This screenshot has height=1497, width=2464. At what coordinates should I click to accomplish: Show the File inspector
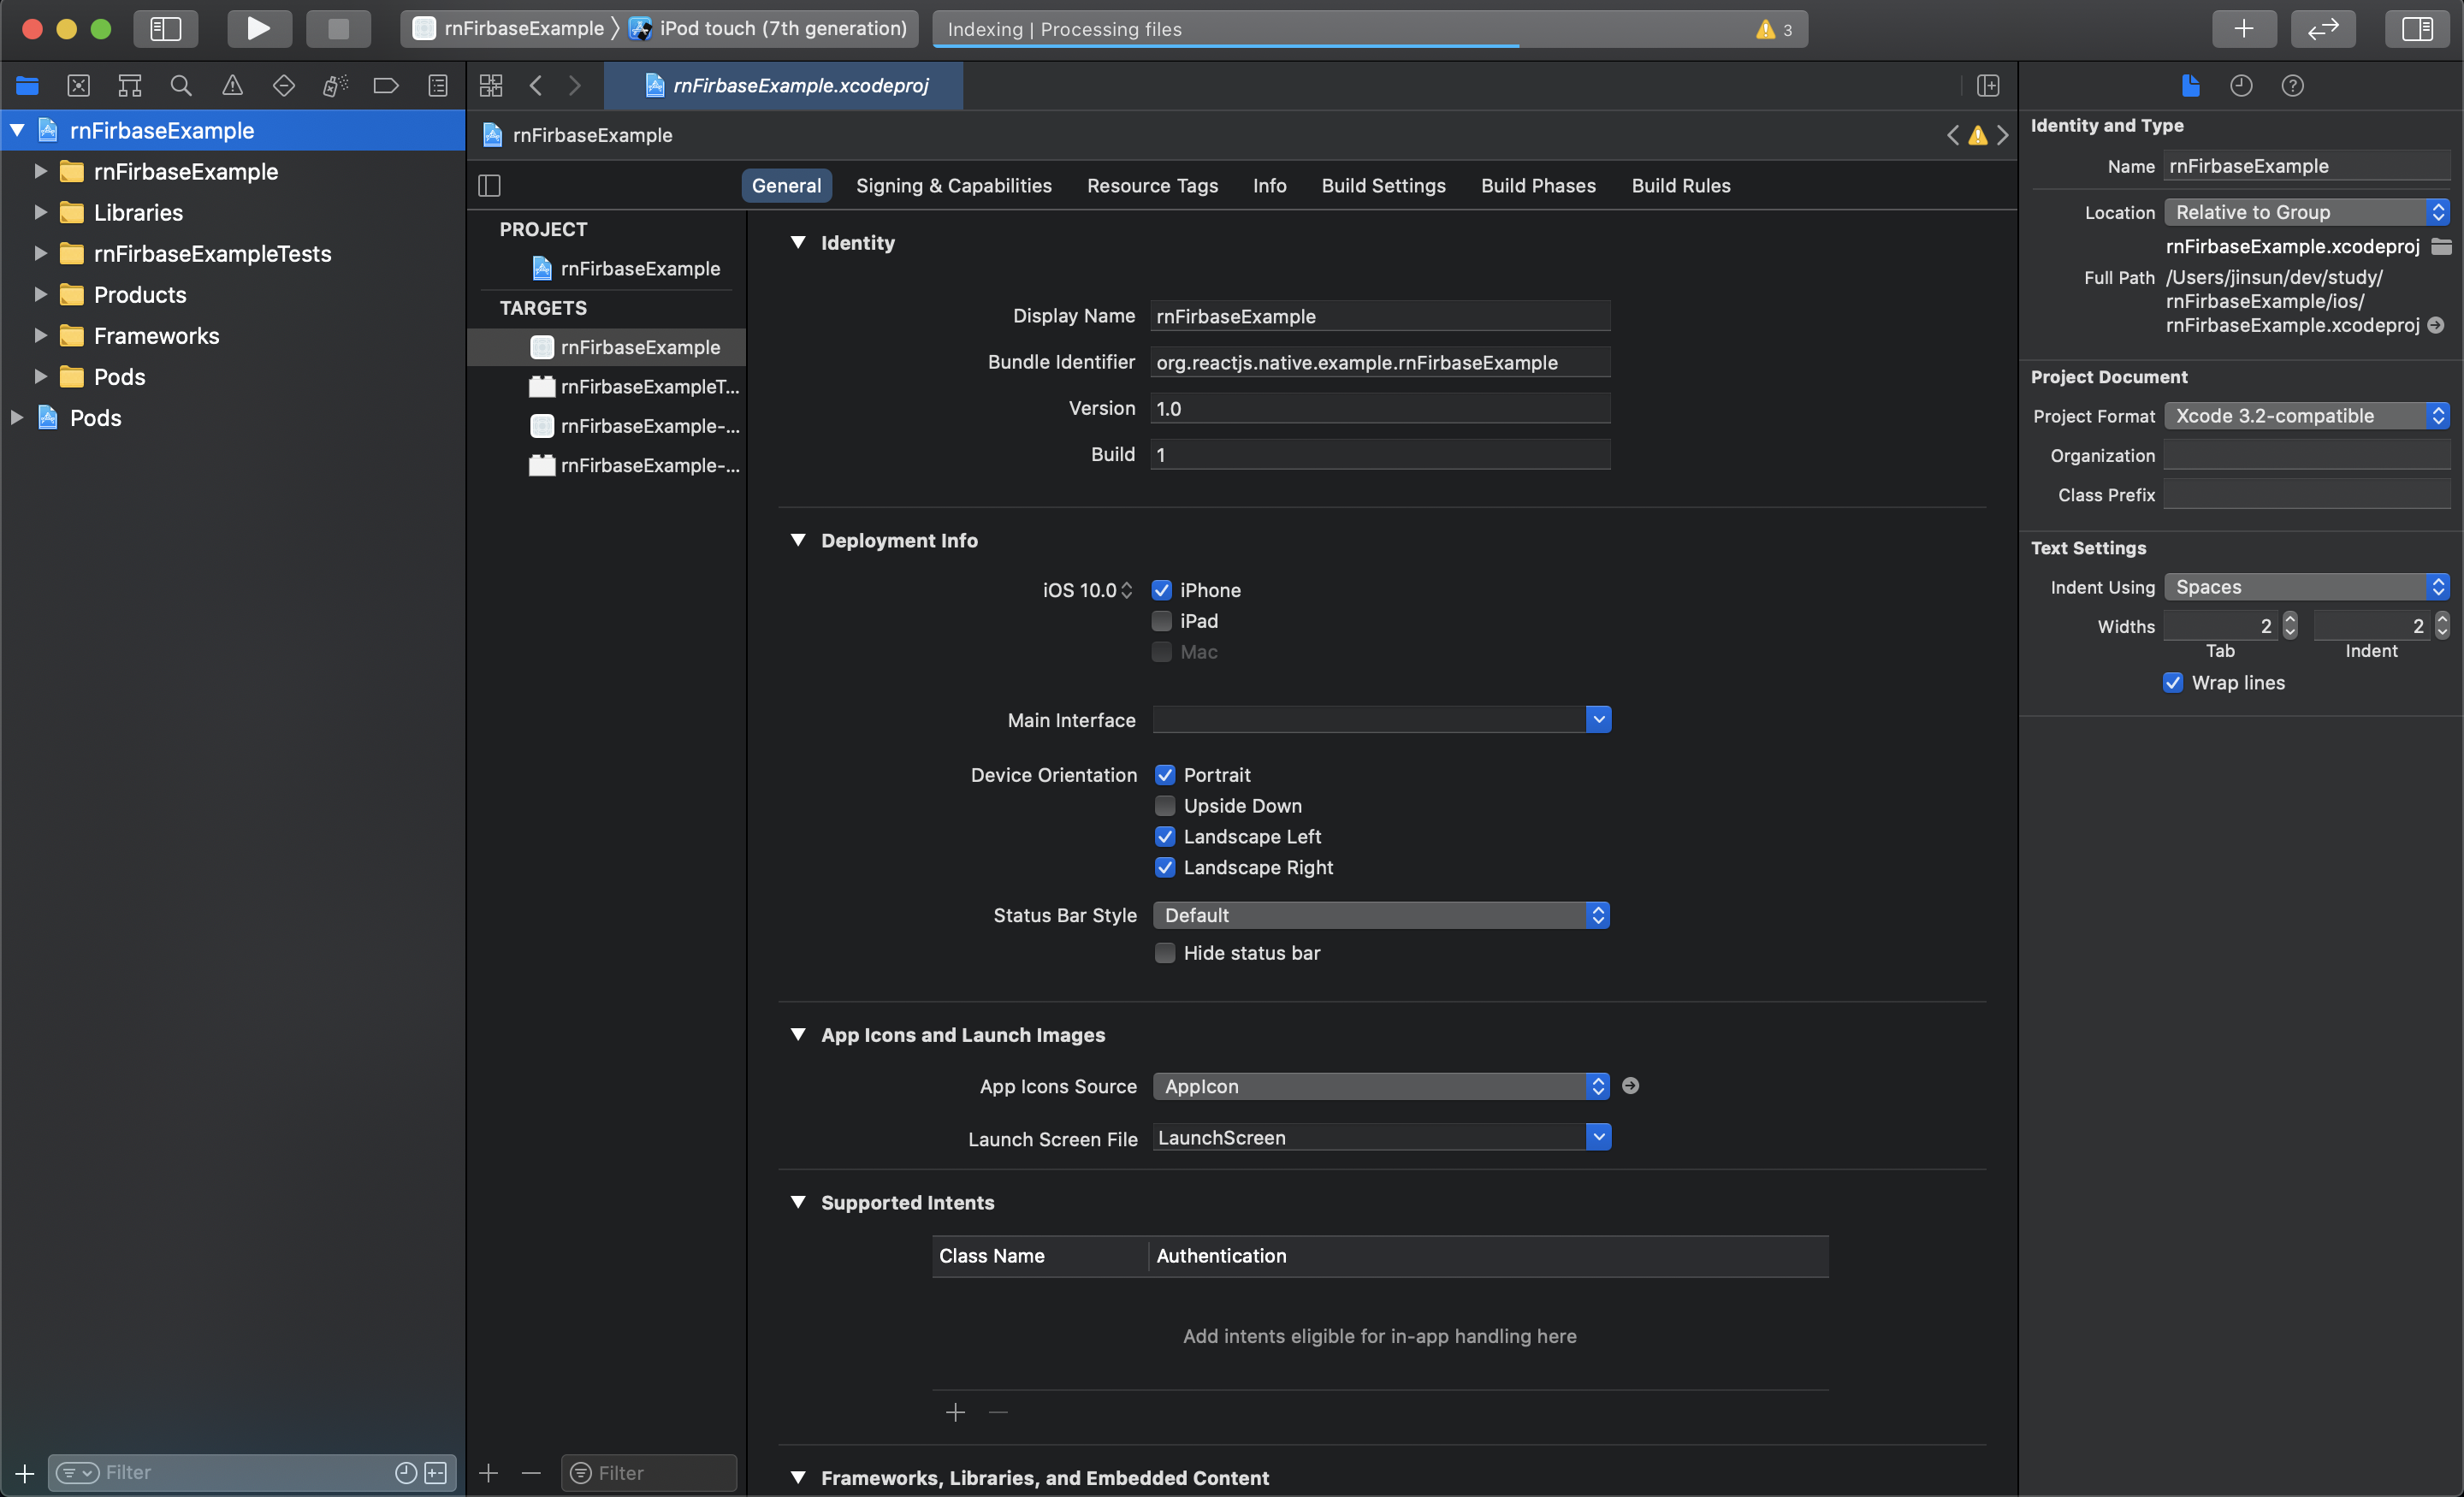2190,86
